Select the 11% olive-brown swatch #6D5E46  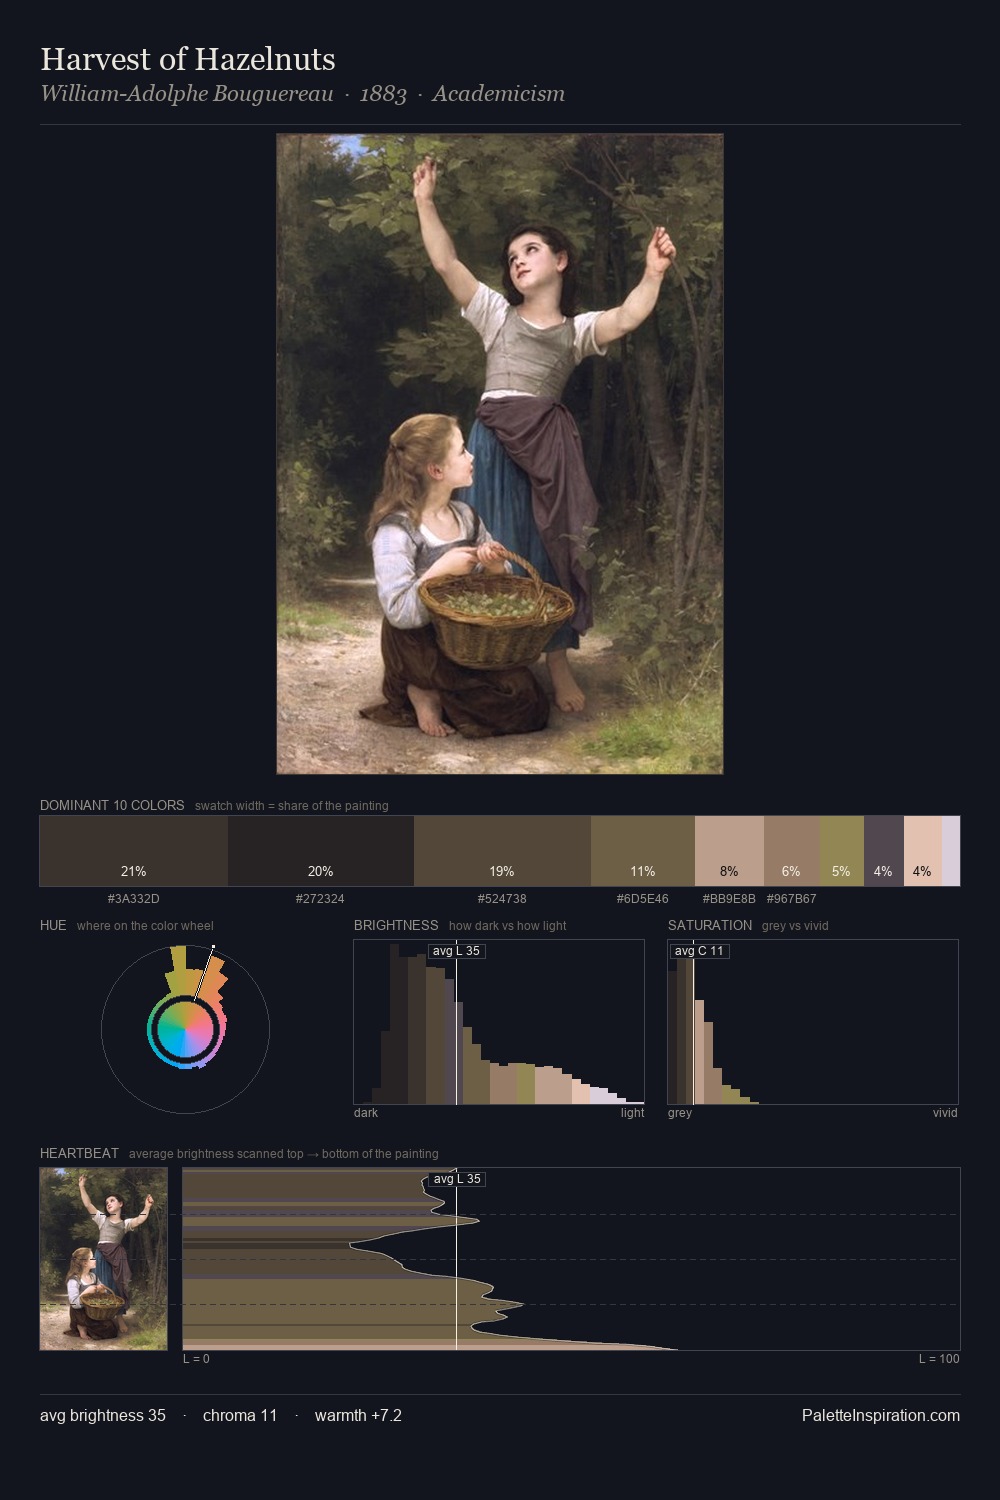(x=643, y=851)
